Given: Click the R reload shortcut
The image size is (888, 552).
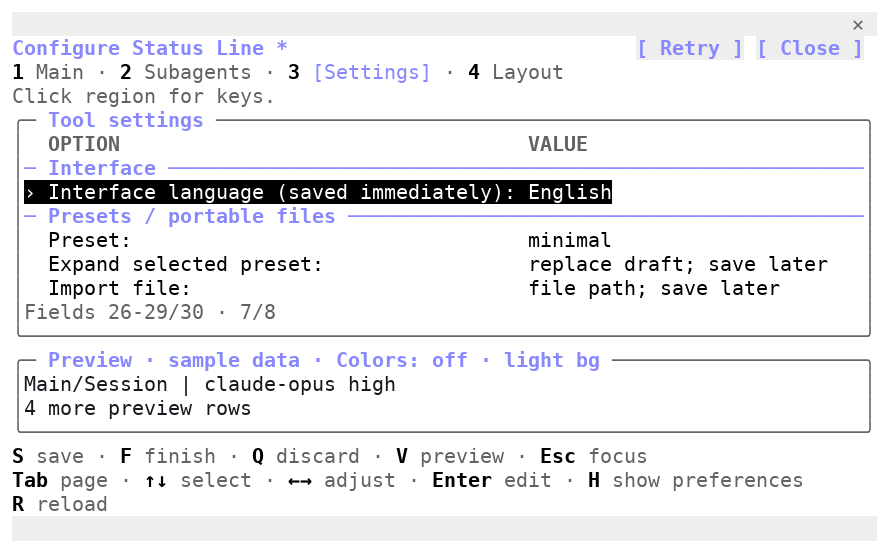Looking at the screenshot, I should click(60, 504).
